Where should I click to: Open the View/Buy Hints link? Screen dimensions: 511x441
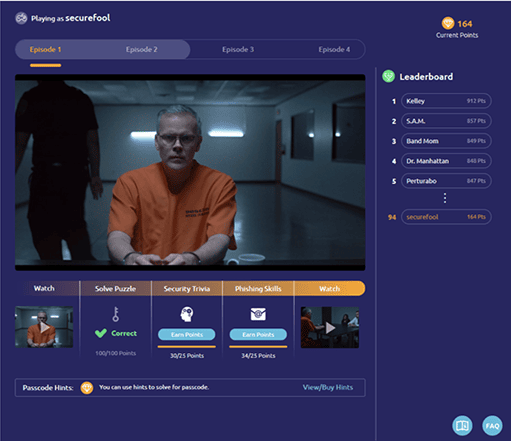[x=328, y=387]
